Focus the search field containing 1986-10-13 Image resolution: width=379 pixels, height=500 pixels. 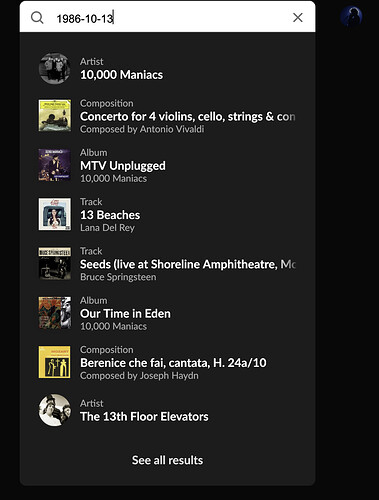[167, 18]
